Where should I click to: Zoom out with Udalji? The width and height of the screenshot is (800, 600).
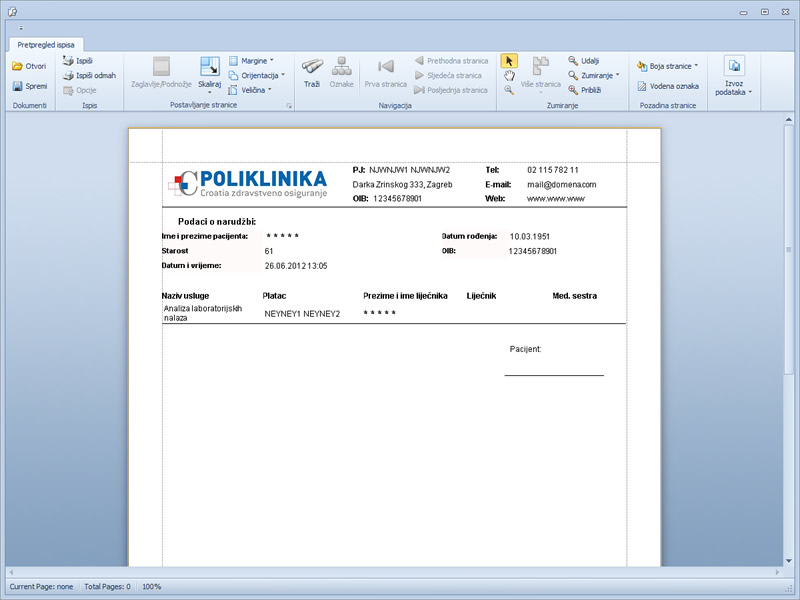coord(584,61)
